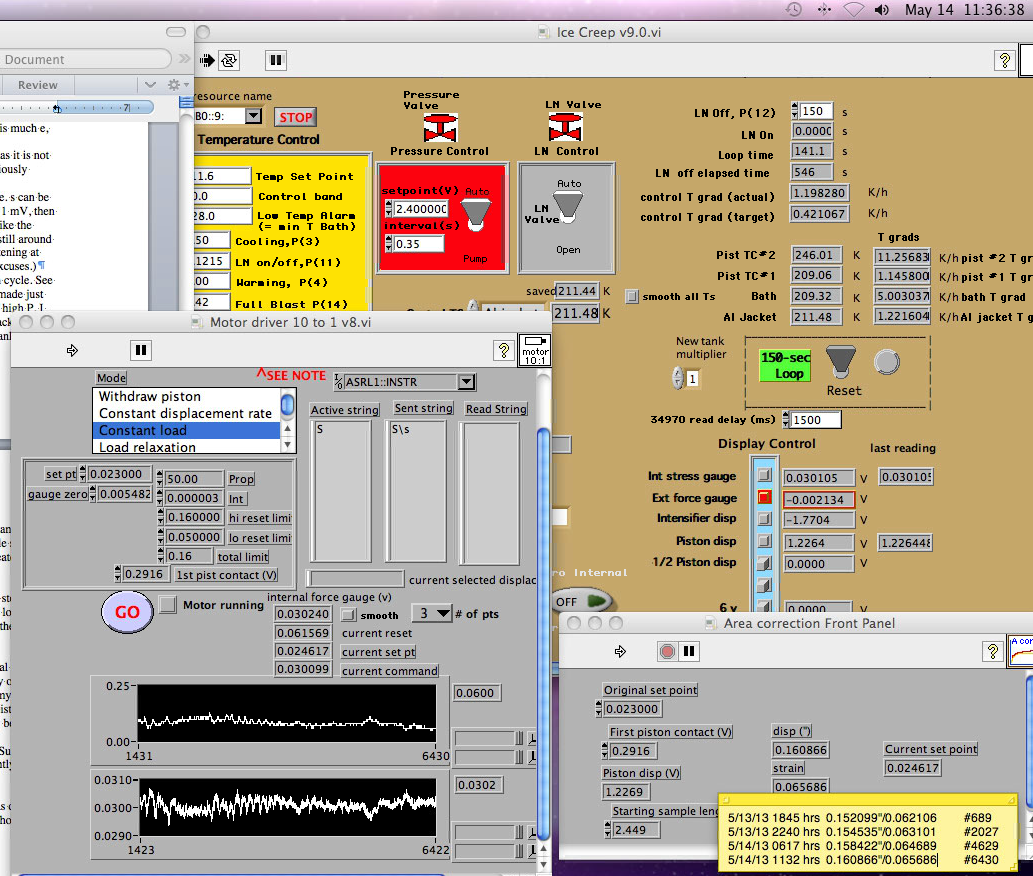
Task: Enable the smooth all Ts checkbox
Action: [x=632, y=296]
